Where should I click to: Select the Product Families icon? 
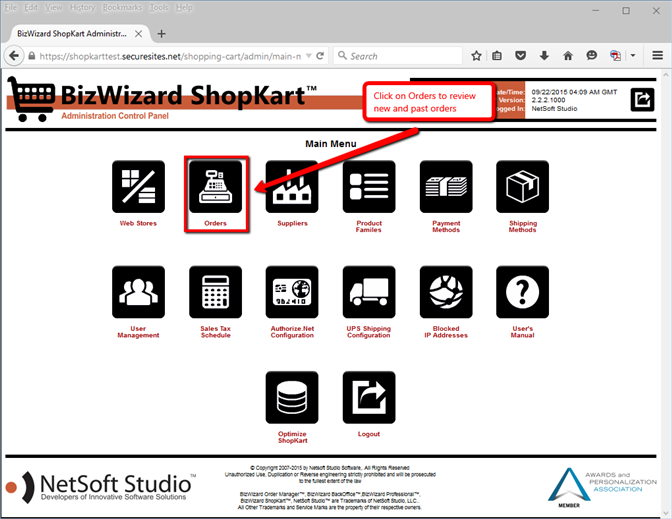tap(369, 187)
